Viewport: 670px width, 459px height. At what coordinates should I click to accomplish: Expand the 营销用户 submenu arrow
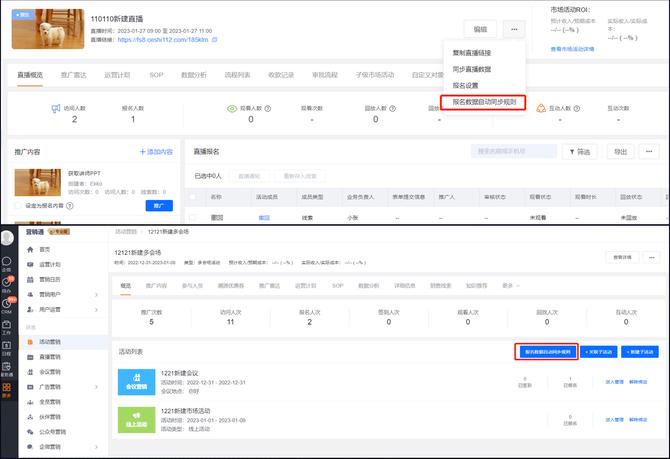tap(95, 295)
